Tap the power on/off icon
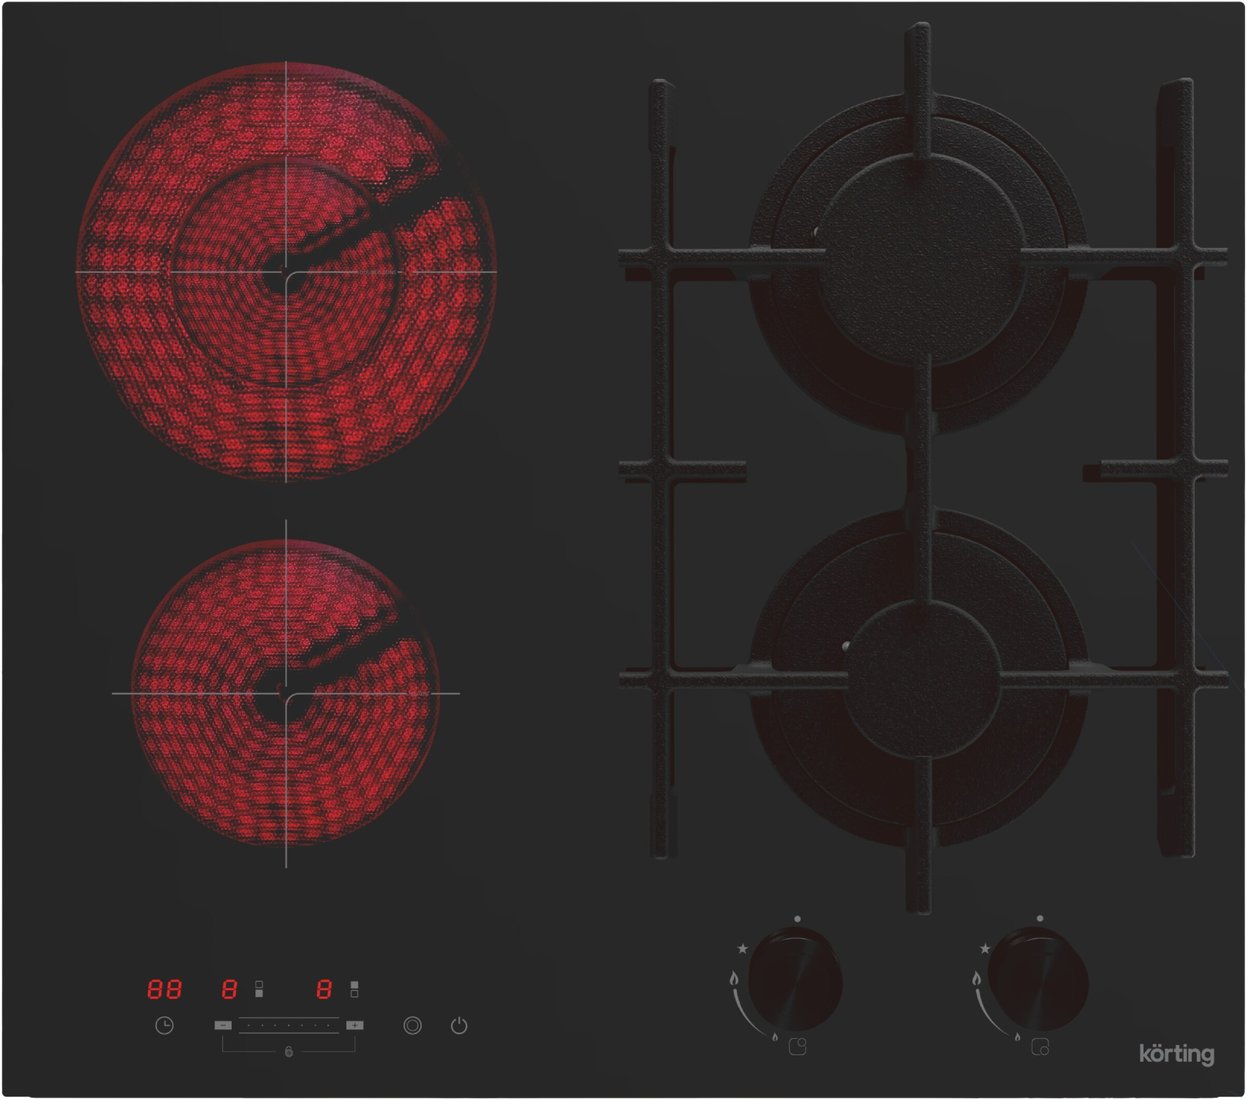 tap(459, 1025)
